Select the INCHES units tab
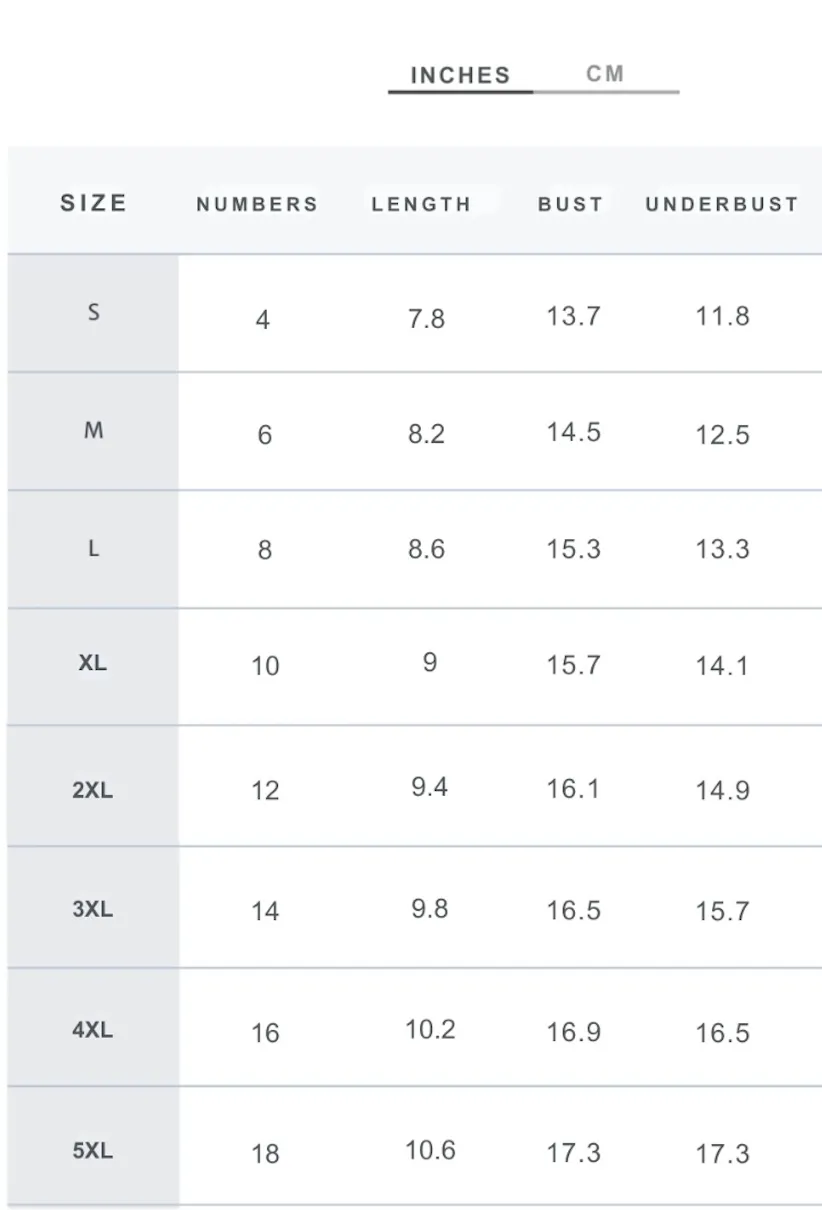The width and height of the screenshot is (822, 1210). tap(460, 75)
